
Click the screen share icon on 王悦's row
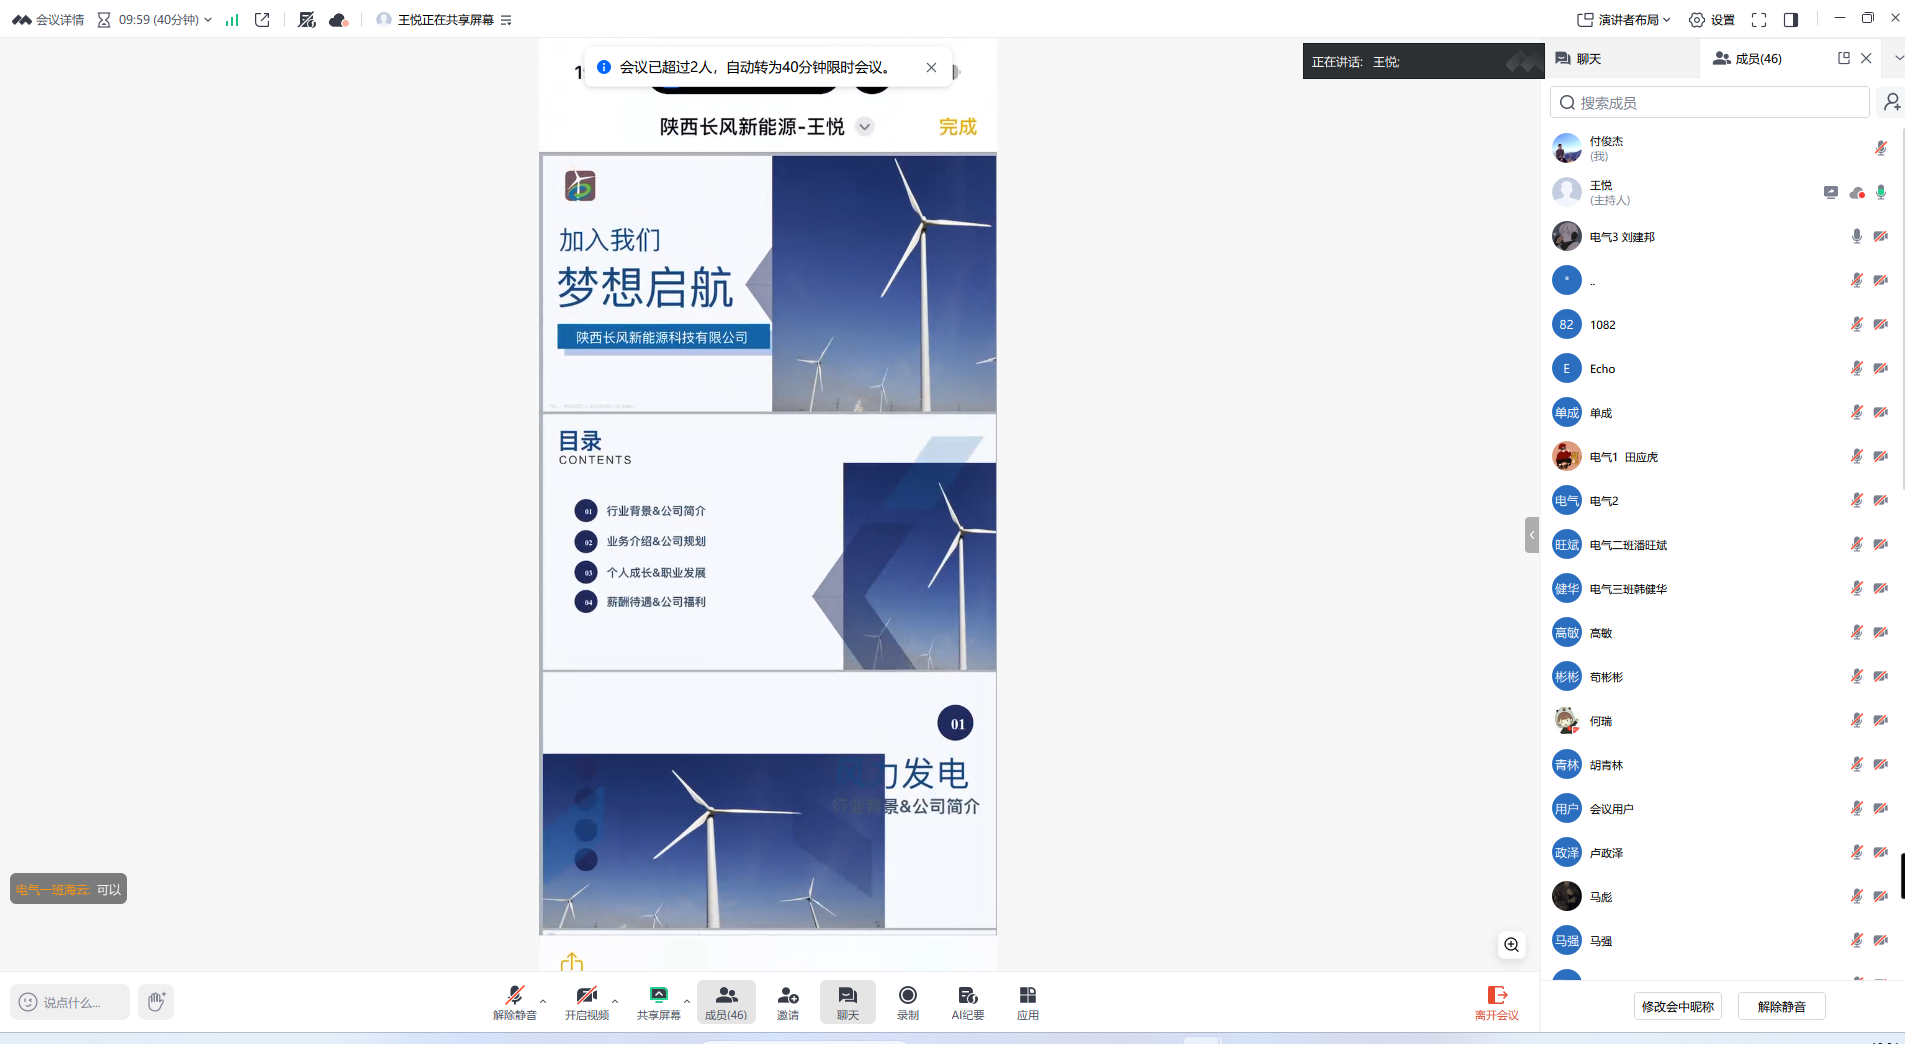1831,192
